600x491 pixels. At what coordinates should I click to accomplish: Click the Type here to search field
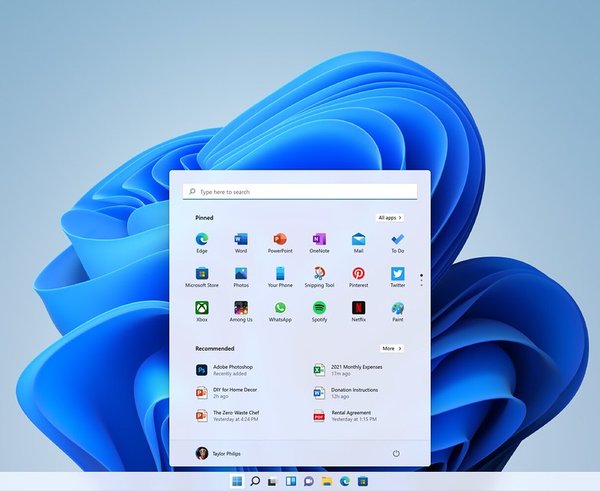(x=300, y=191)
